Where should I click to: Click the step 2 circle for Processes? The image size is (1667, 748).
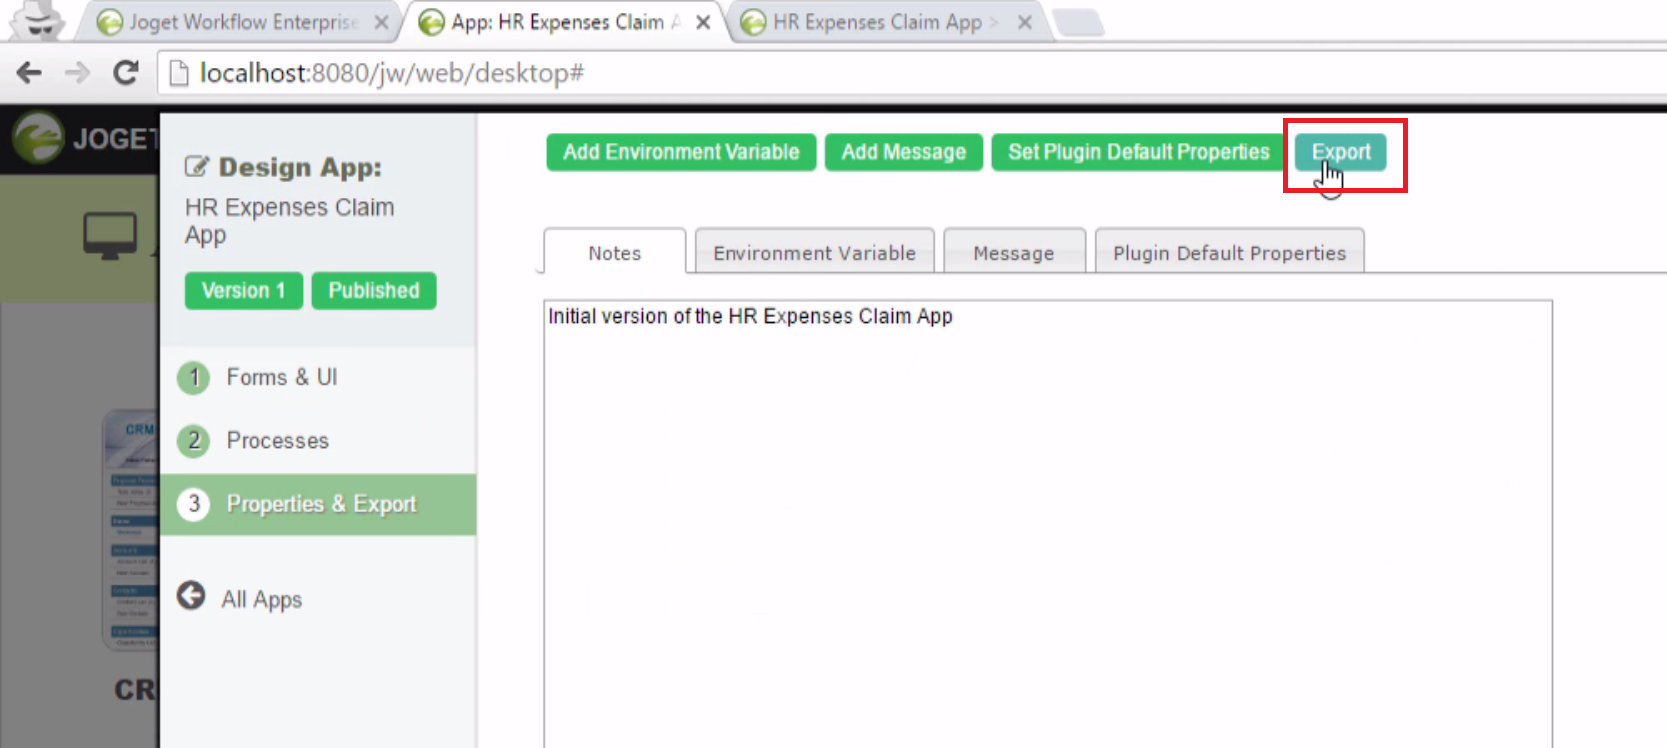(194, 441)
